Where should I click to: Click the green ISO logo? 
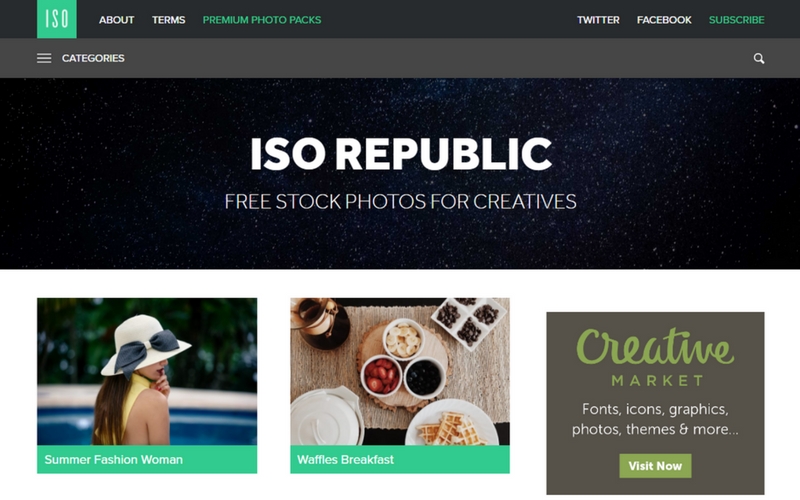click(x=57, y=19)
